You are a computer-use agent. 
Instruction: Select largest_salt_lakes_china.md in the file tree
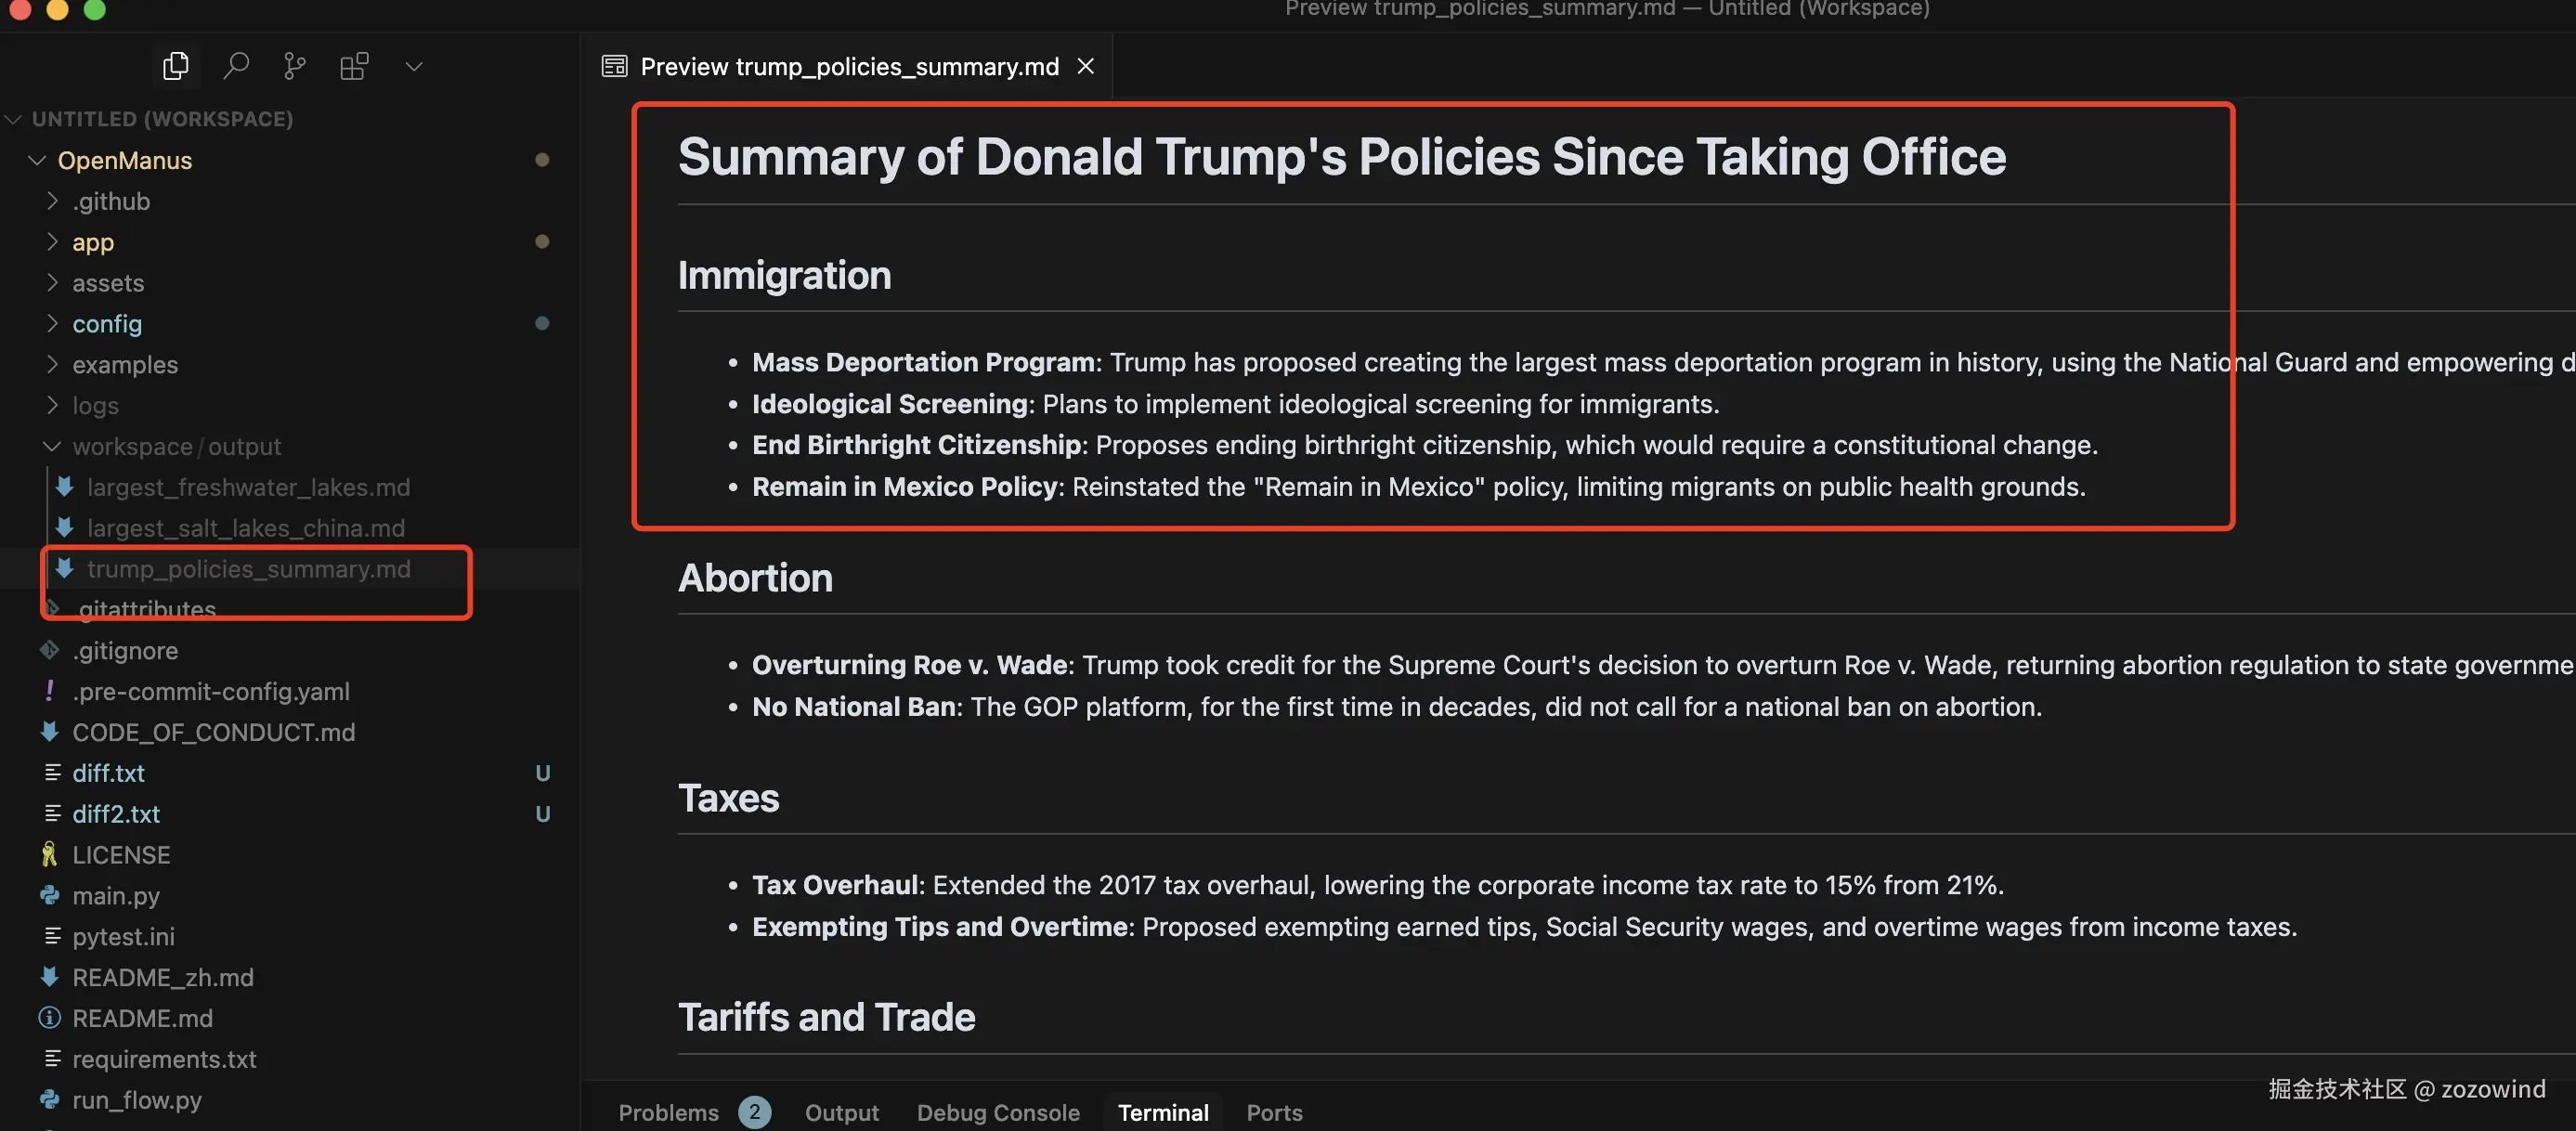click(x=245, y=528)
